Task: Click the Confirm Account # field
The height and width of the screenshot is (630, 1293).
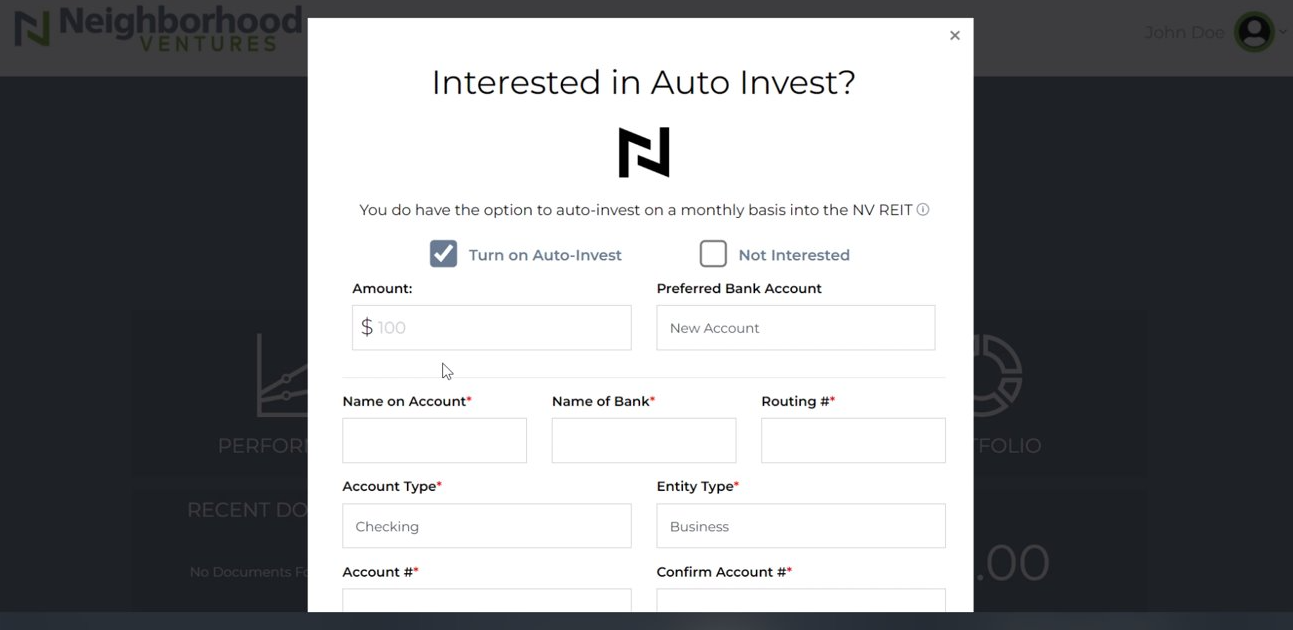Action: [800, 600]
